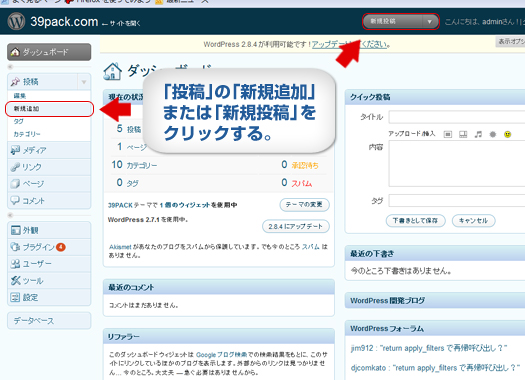Viewport: 525px width, 380px height.
Task: Click the リファラー widget header
Action: (x=219, y=336)
